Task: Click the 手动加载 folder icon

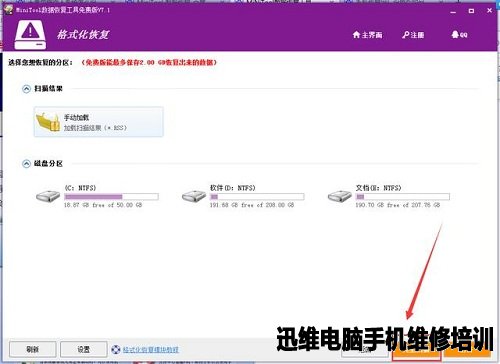Action: pyautogui.click(x=48, y=122)
